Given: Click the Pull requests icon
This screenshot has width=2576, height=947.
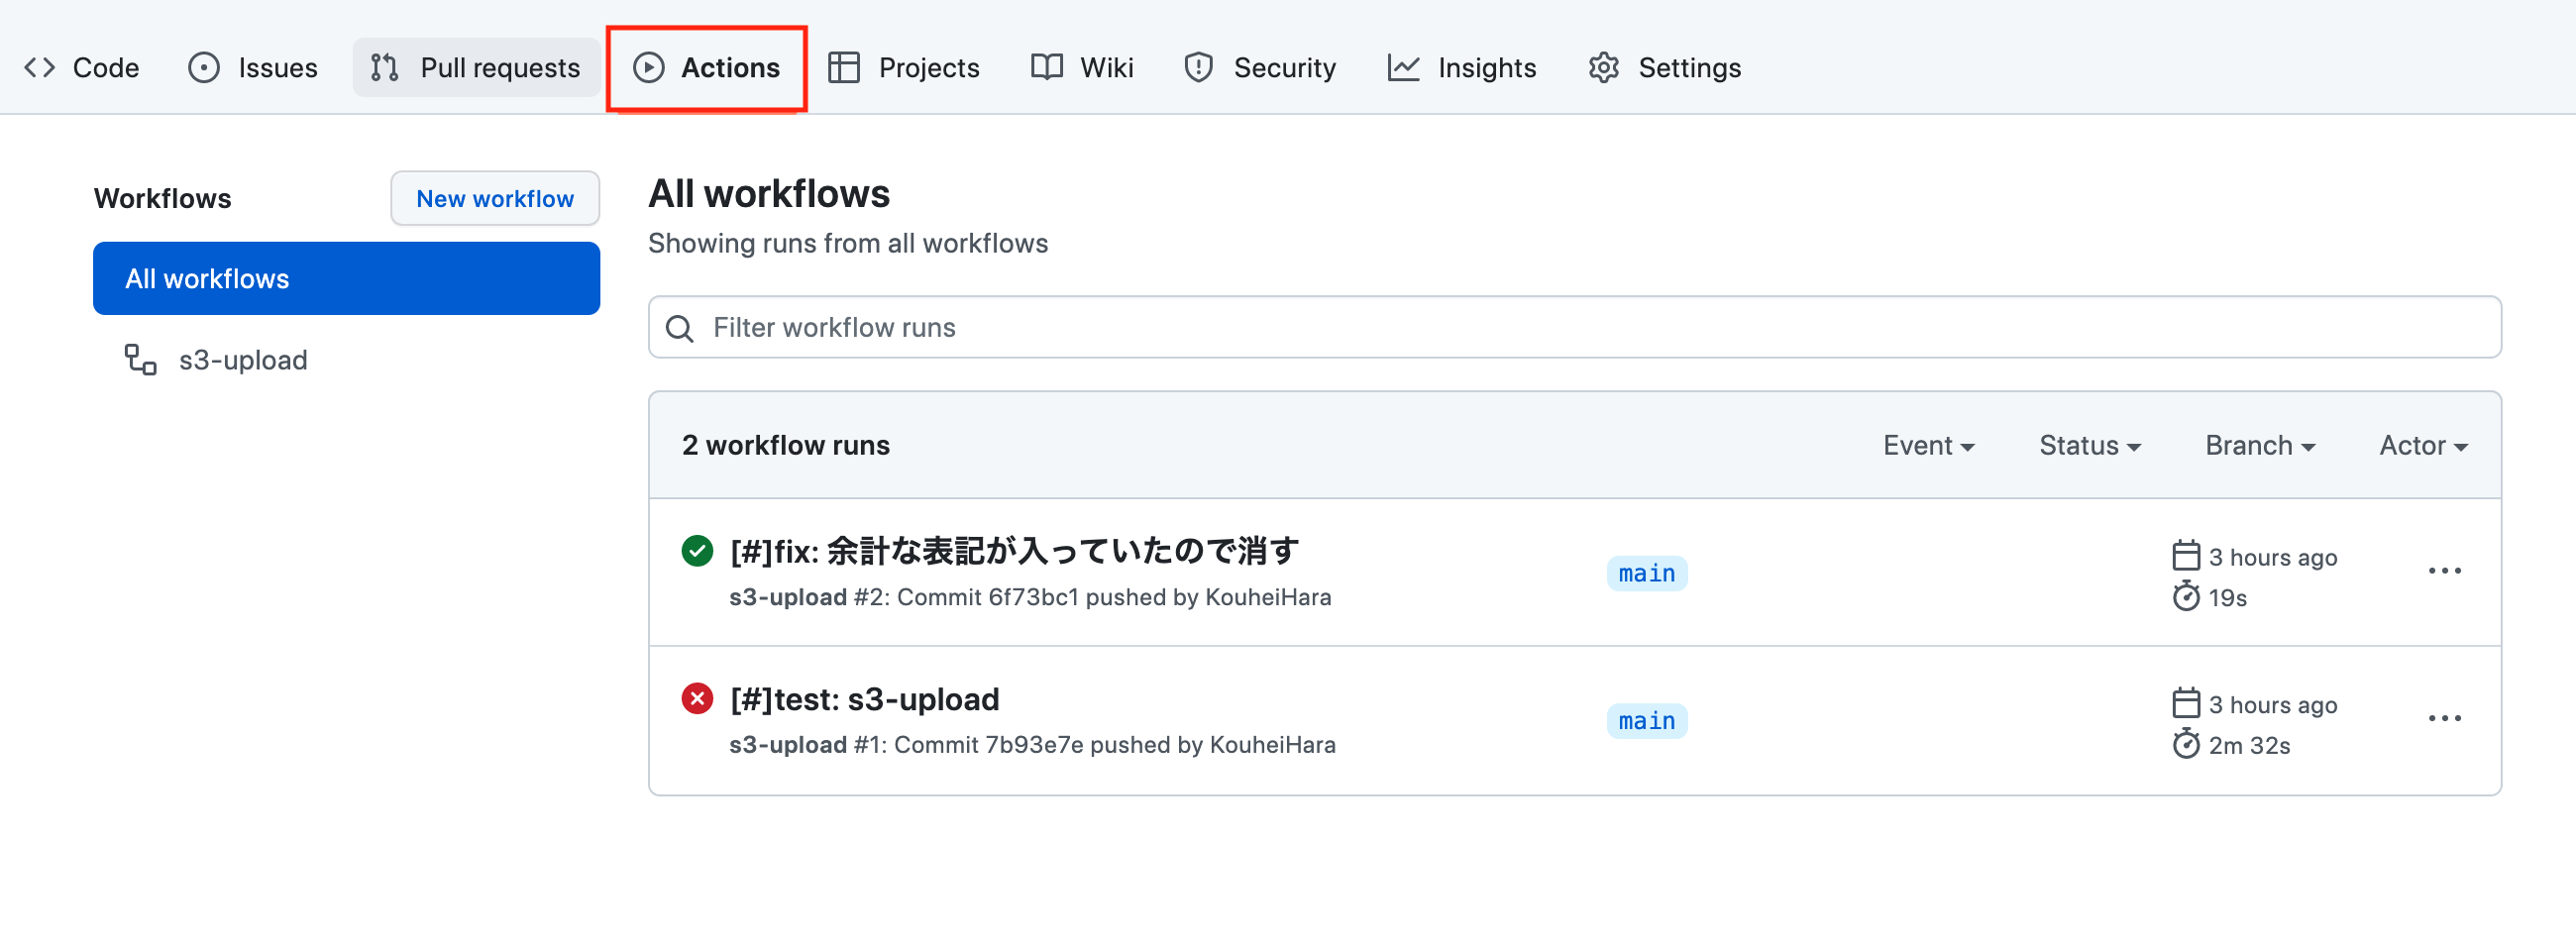Looking at the screenshot, I should 383,67.
